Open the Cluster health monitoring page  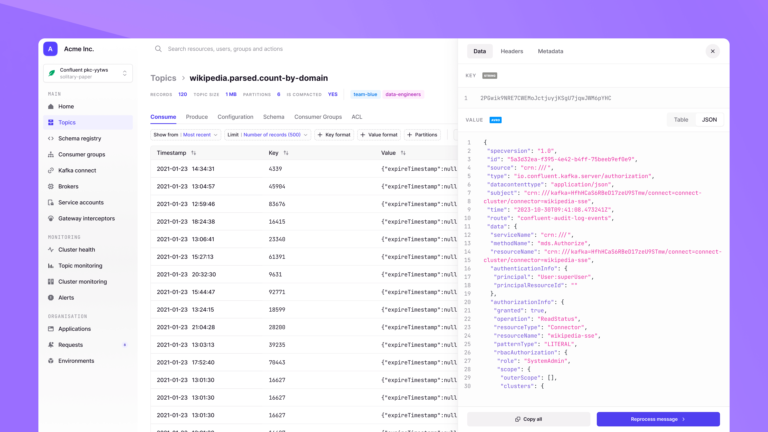click(x=77, y=250)
